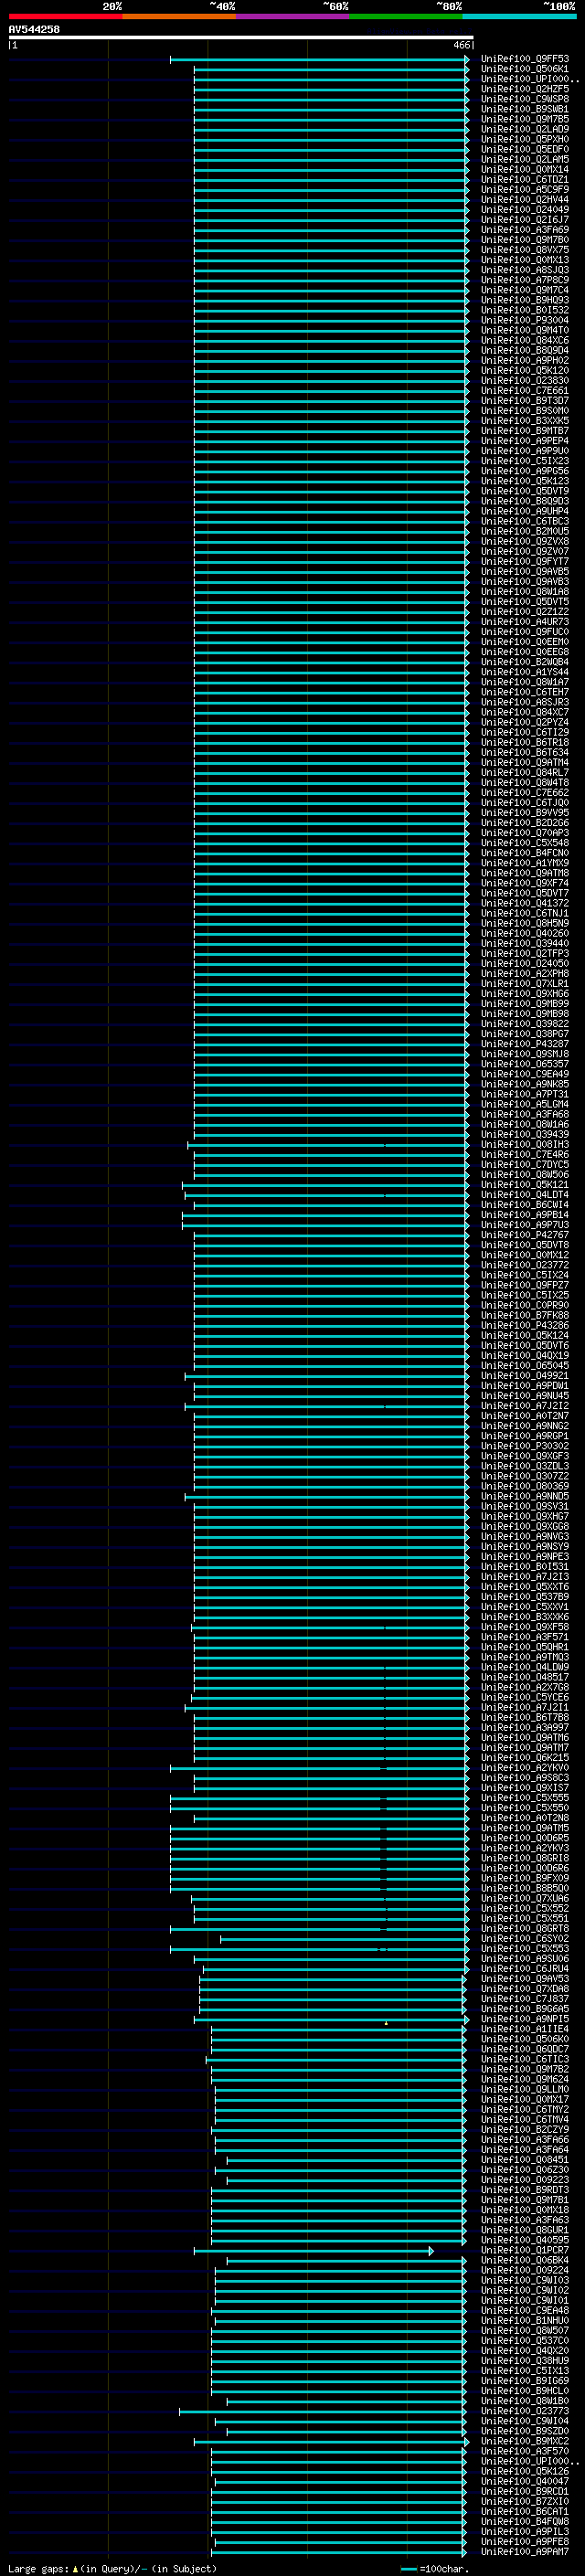Select hit UniRef100_C5IX23
The height and width of the screenshot is (2576, 585).
[x=524, y=461]
